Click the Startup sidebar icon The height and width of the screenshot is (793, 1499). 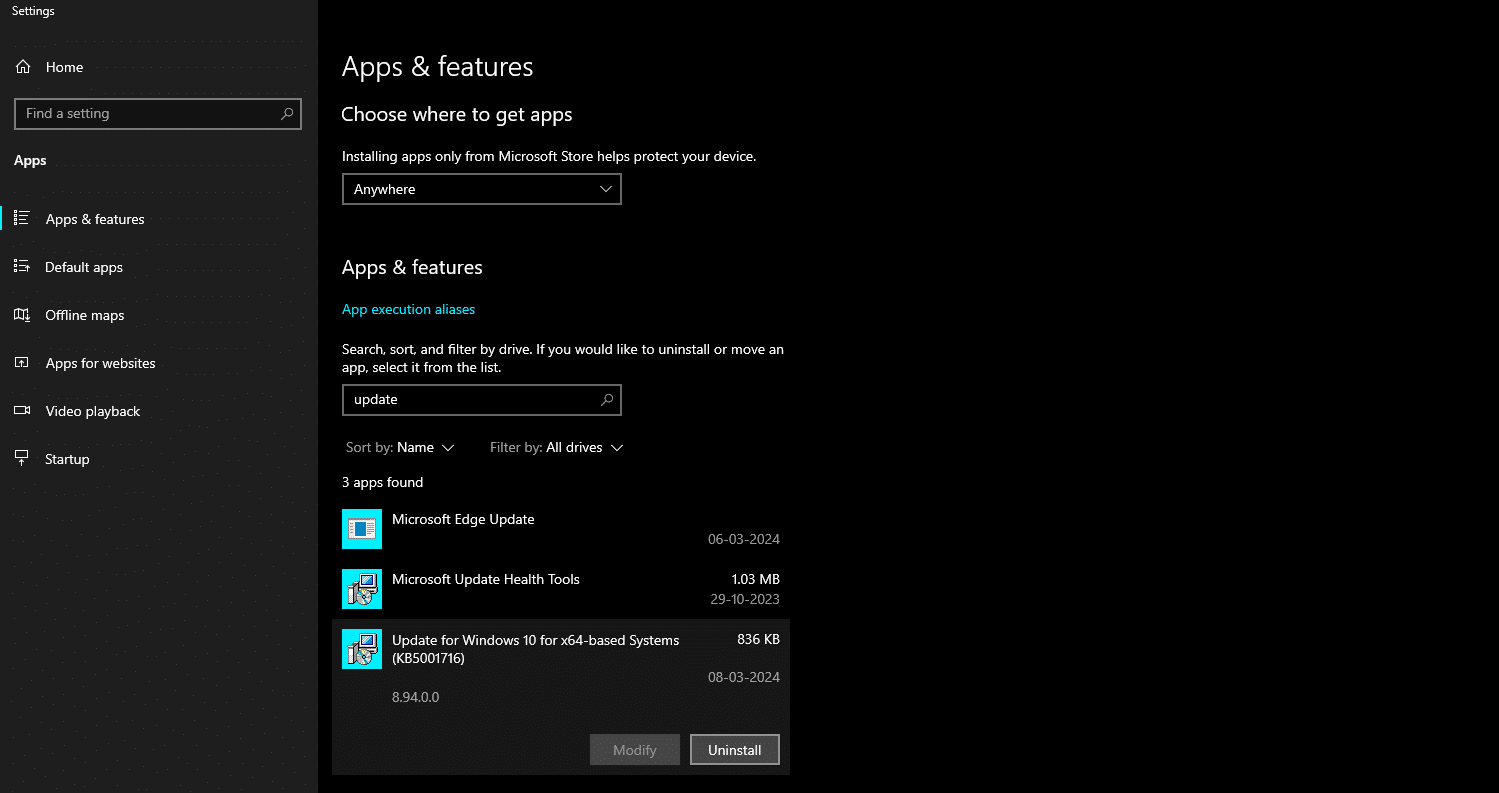(x=22, y=459)
